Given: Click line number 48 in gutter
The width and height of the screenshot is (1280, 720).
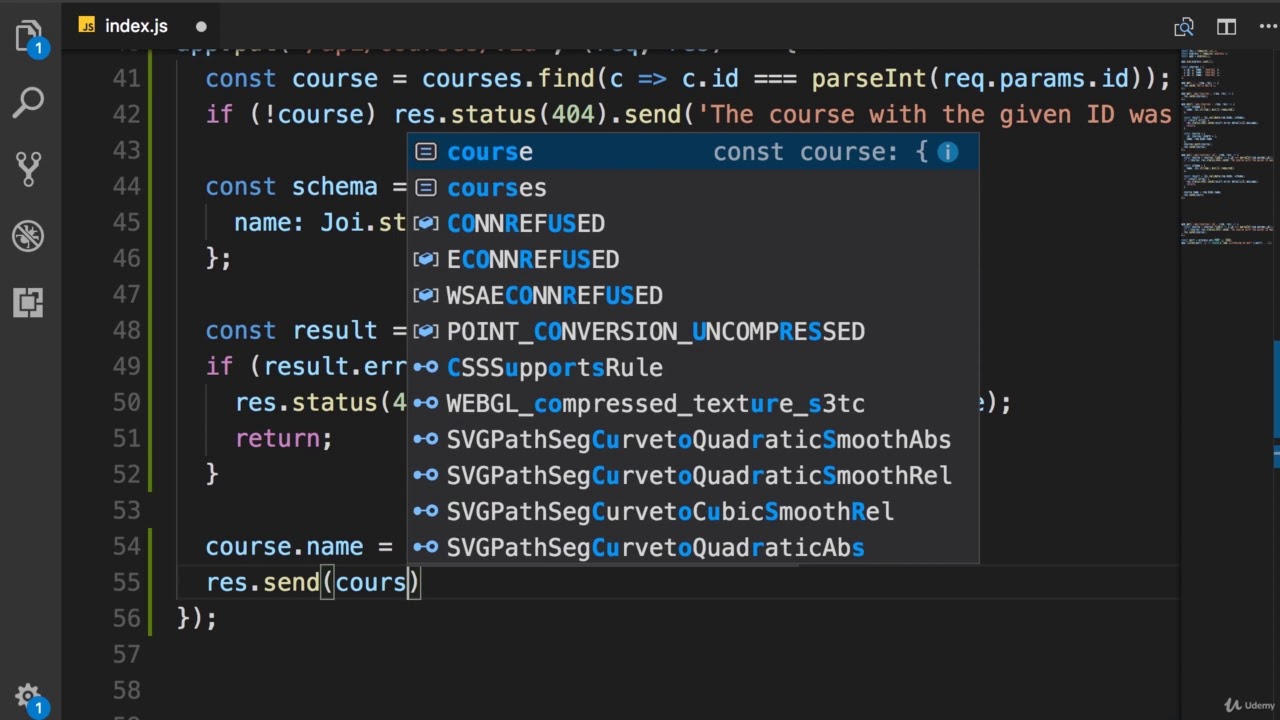Looking at the screenshot, I should pos(127,331).
